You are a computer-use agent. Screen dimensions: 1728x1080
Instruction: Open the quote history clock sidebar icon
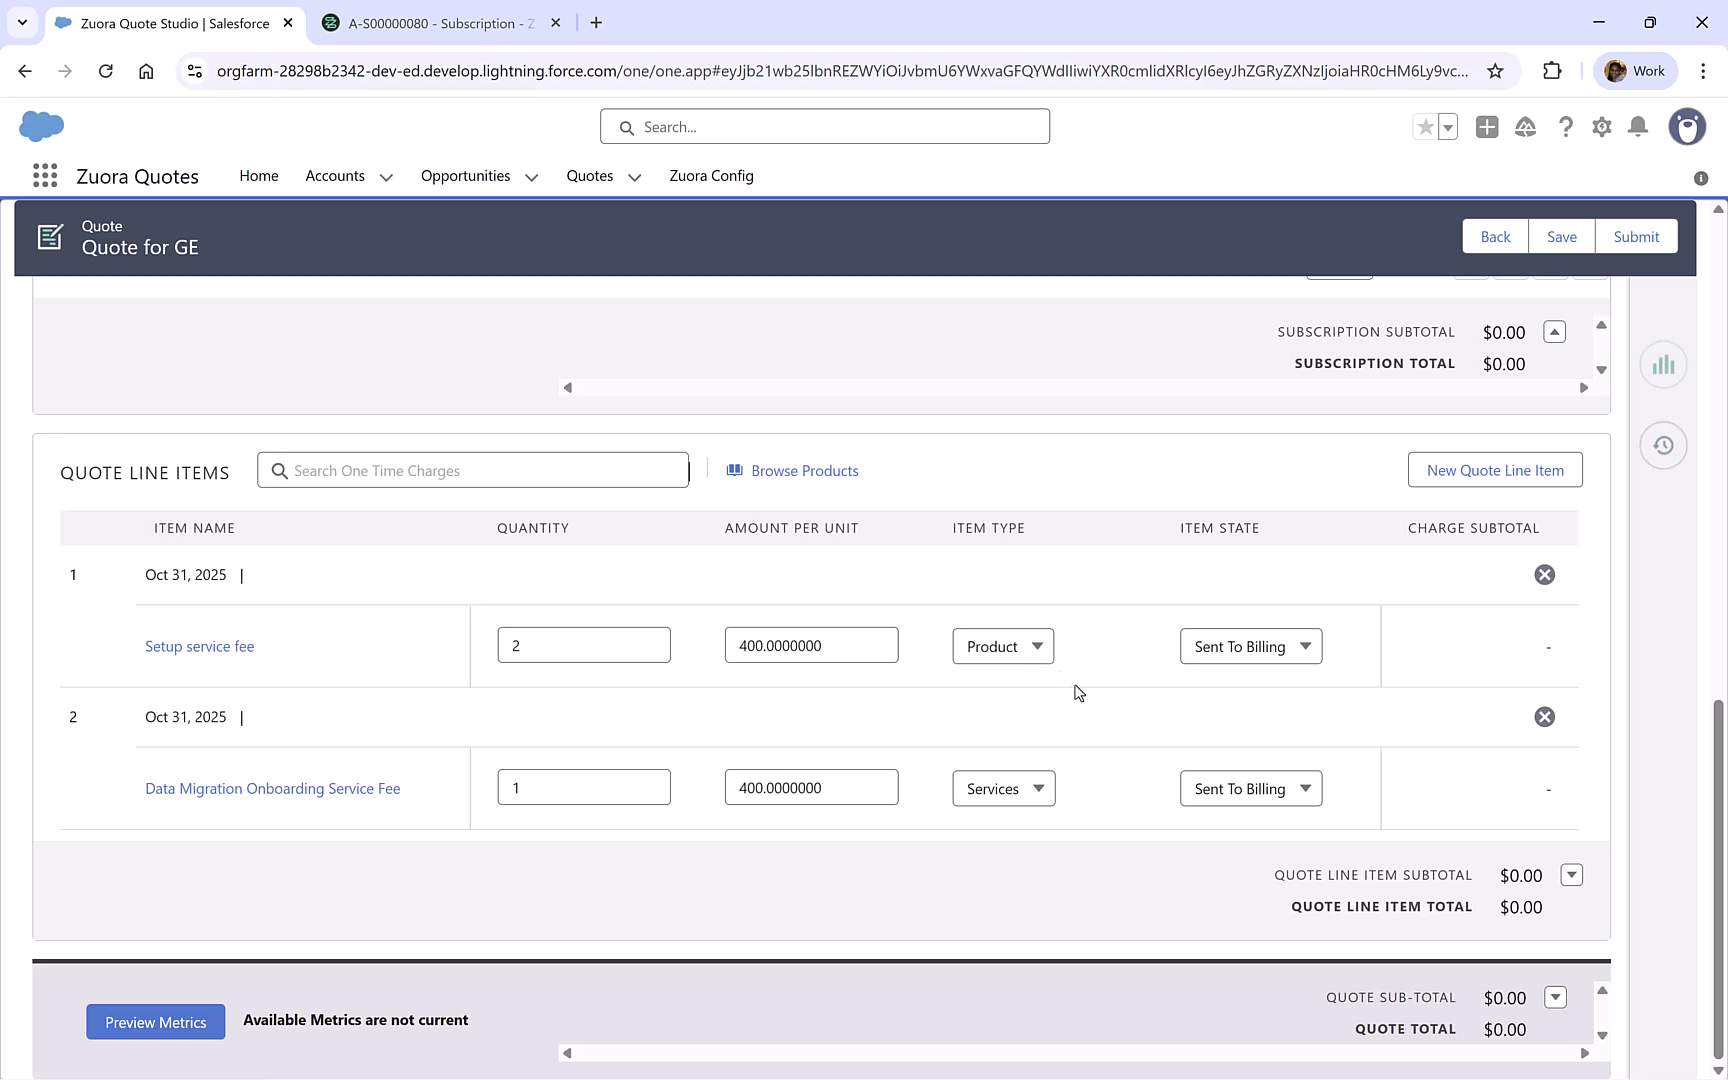point(1663,445)
